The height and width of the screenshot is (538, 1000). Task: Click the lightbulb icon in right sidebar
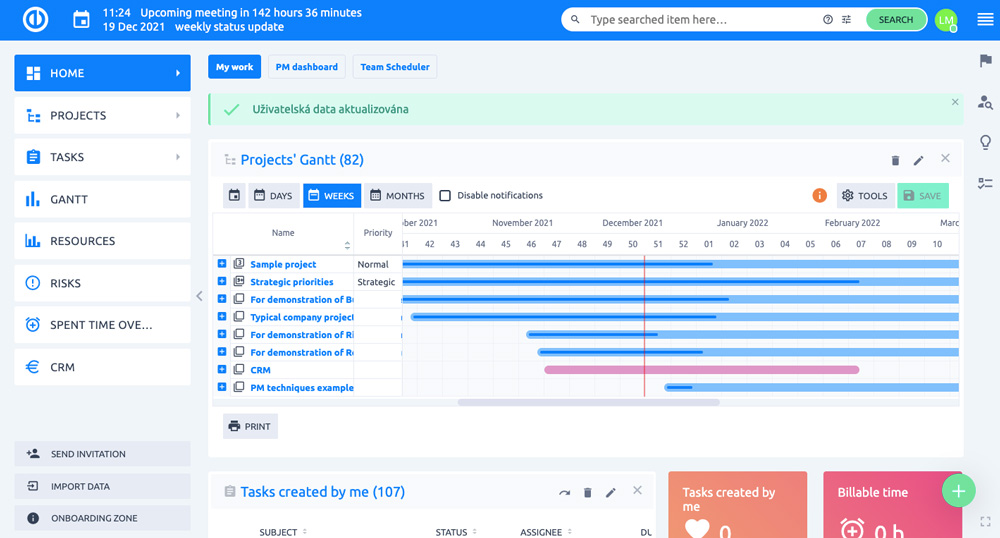click(x=985, y=142)
